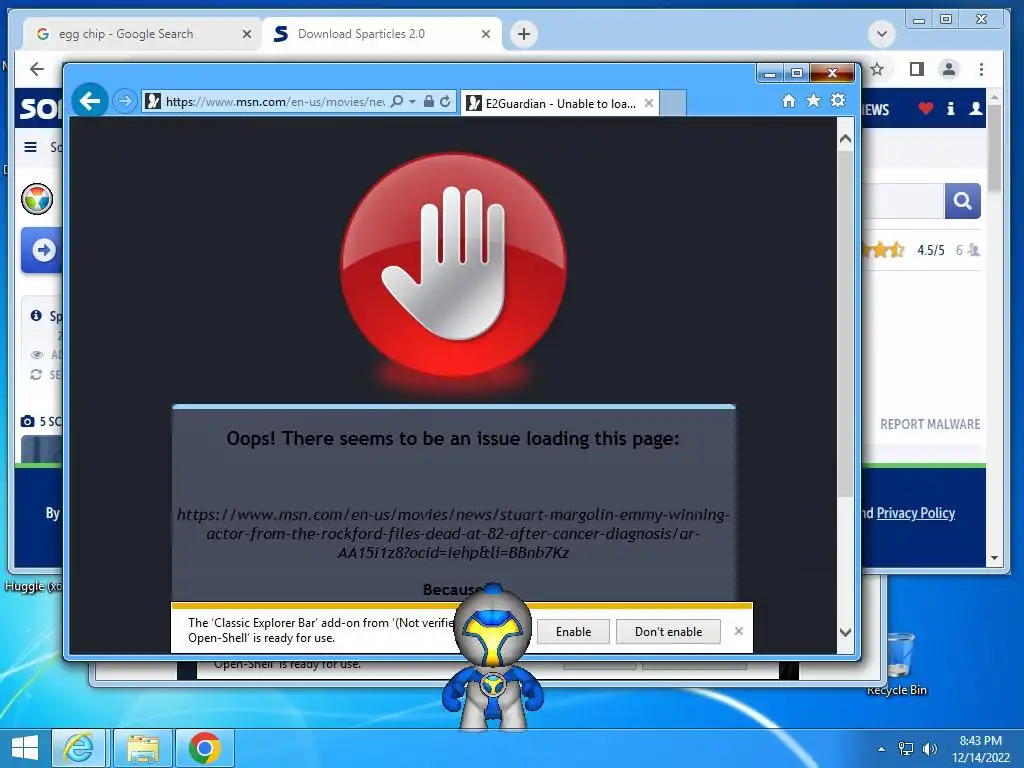The width and height of the screenshot is (1024, 768).
Task: Click the blocked msn.com URL text
Action: (453, 534)
